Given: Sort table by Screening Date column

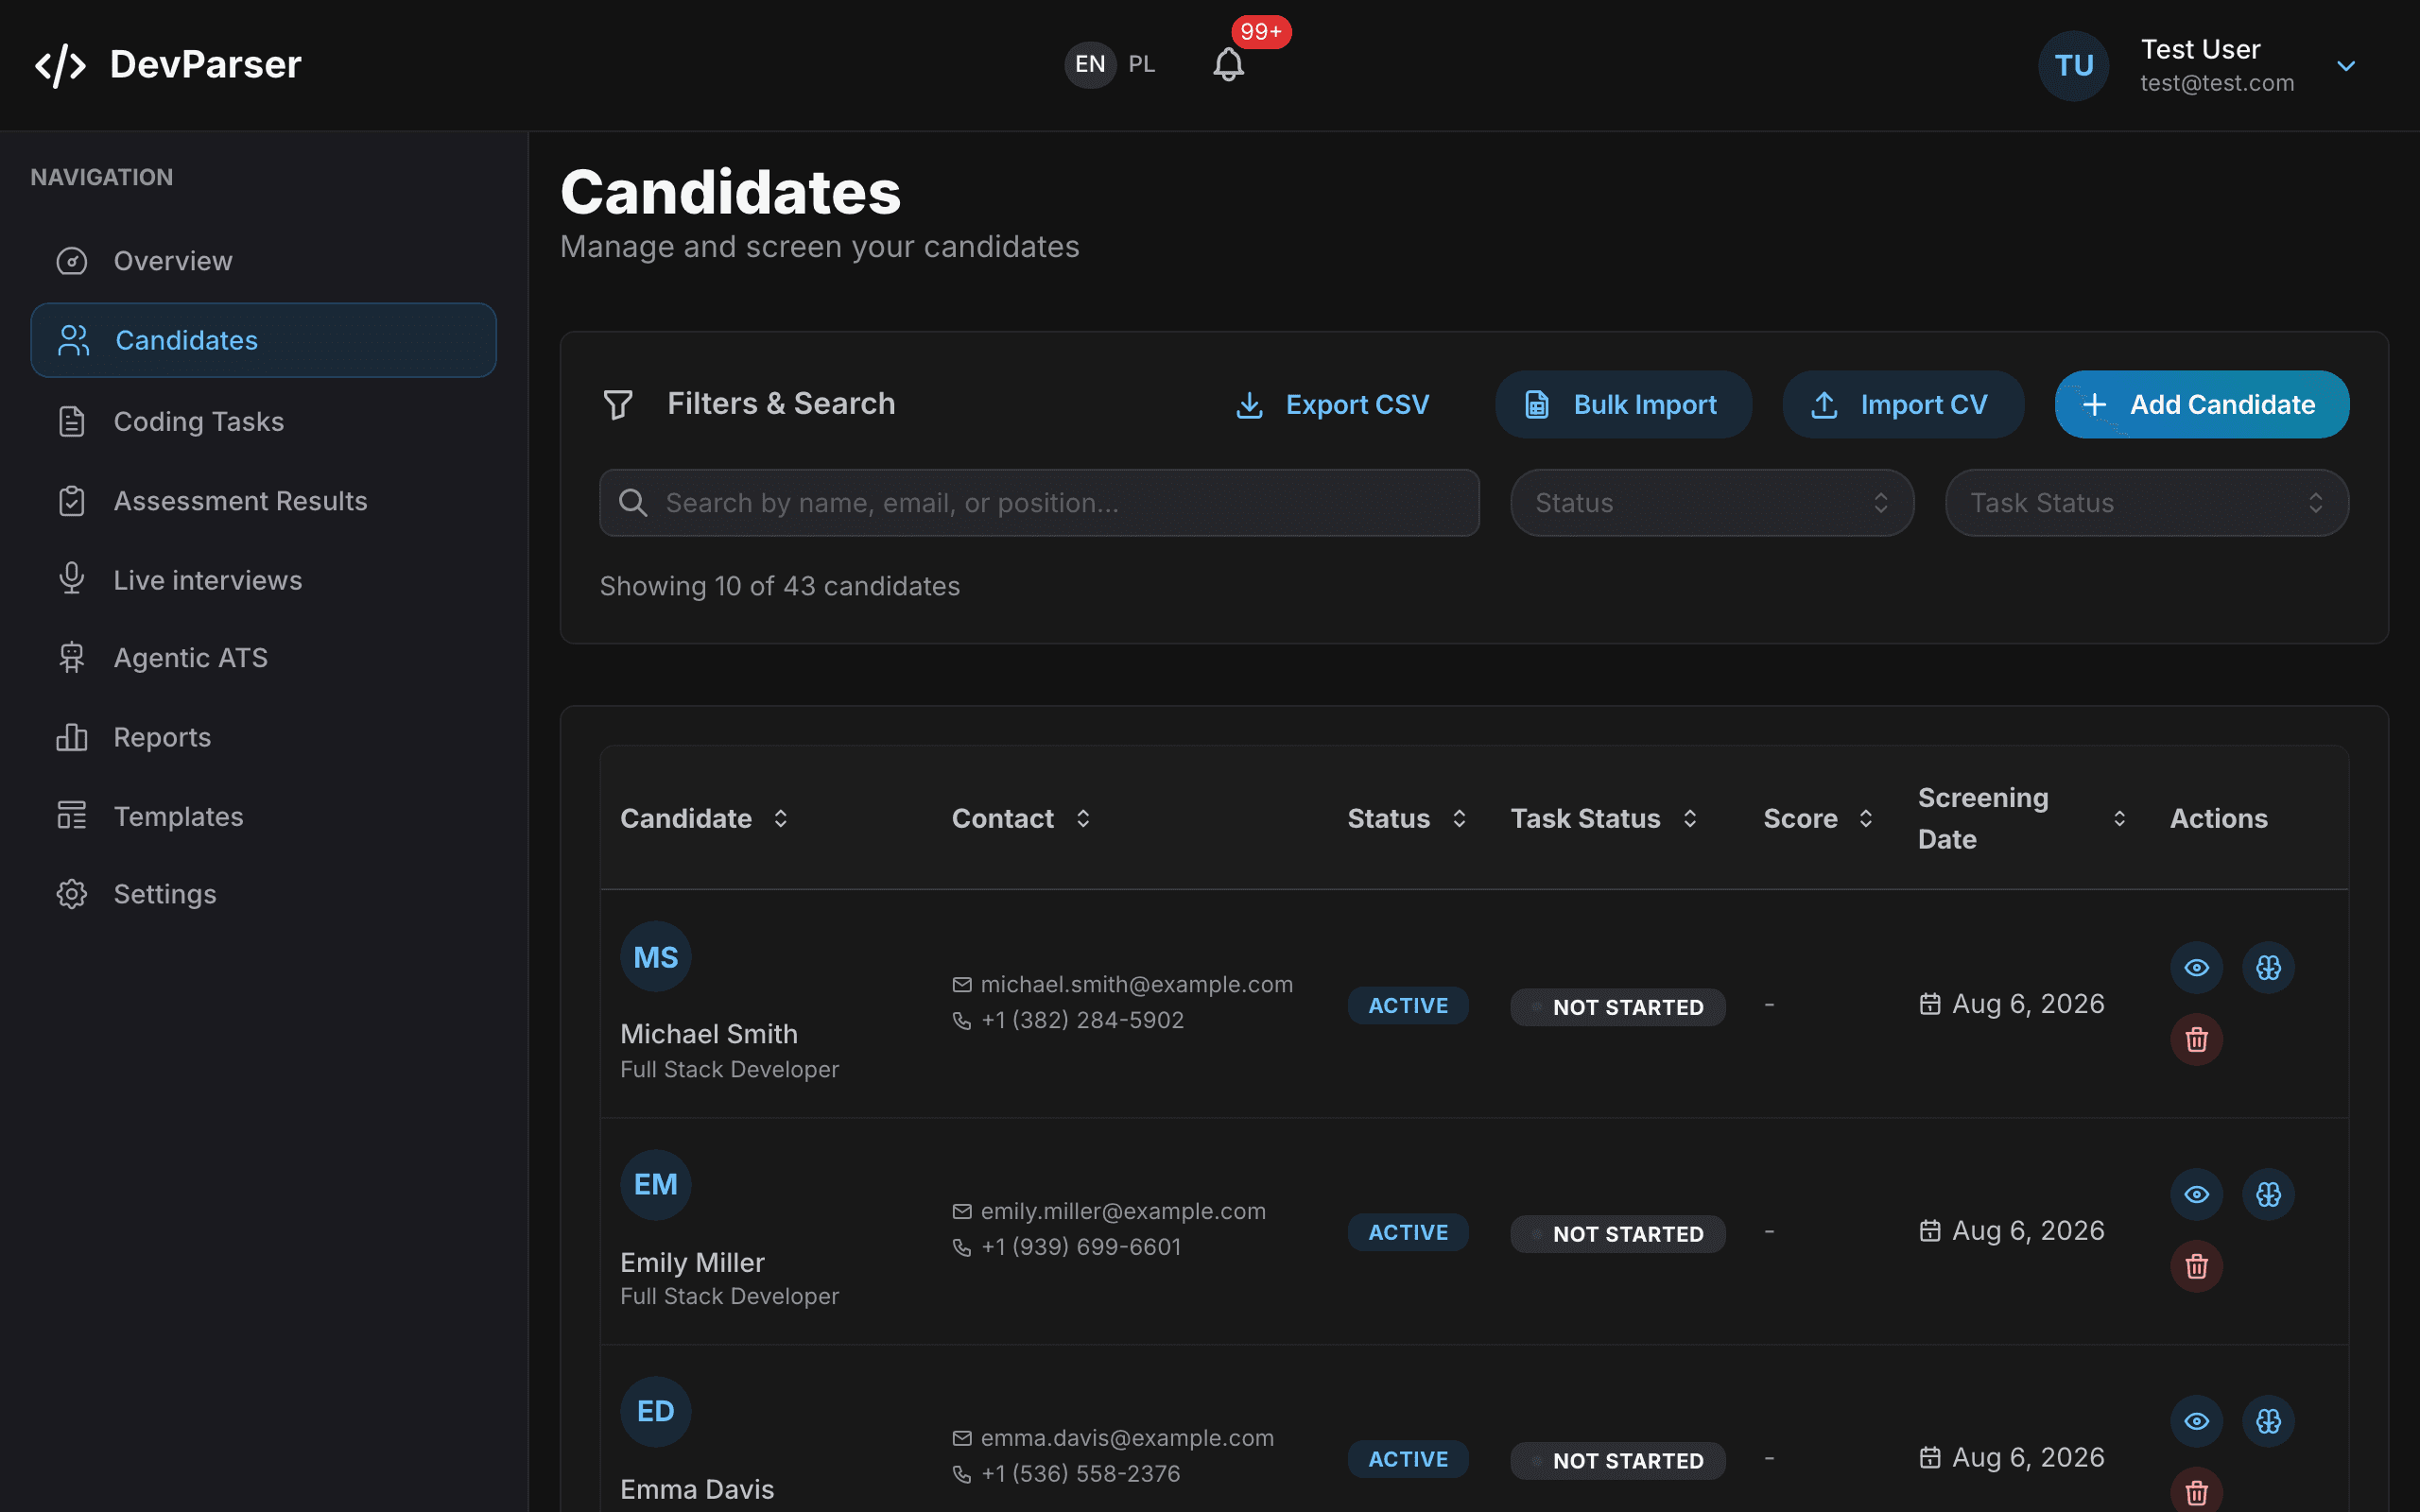Looking at the screenshot, I should tap(2022, 818).
